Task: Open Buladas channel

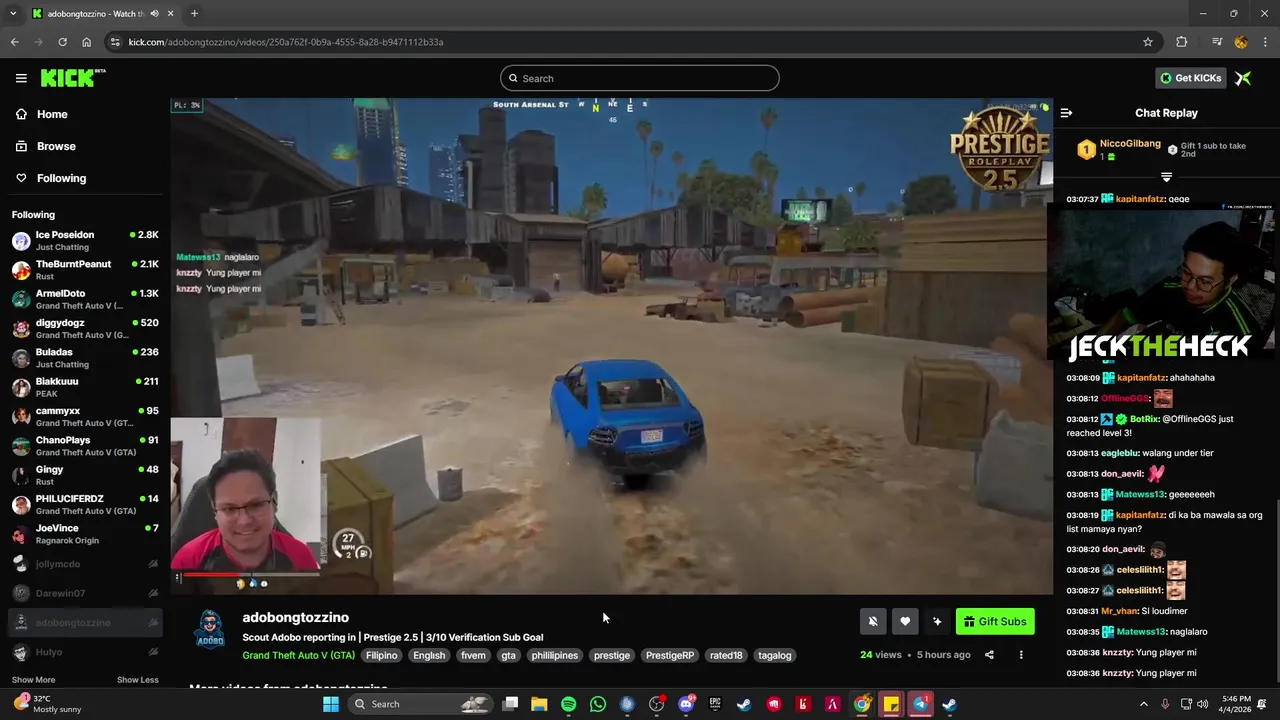Action: (85, 358)
